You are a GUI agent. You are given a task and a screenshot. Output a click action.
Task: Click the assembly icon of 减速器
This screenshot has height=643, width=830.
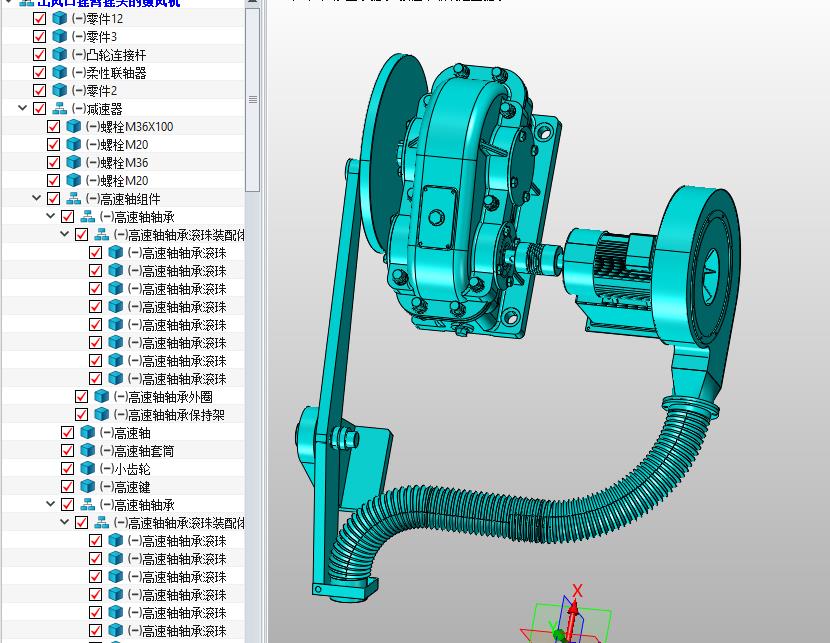59,108
